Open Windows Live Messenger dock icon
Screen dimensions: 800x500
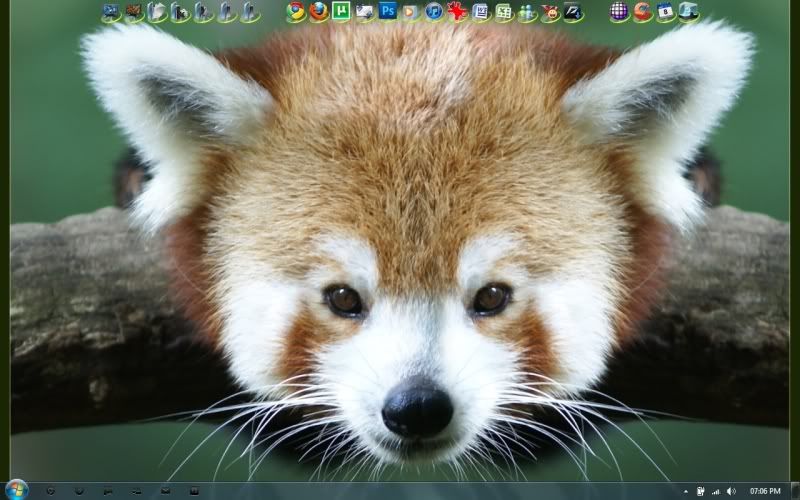pos(527,13)
